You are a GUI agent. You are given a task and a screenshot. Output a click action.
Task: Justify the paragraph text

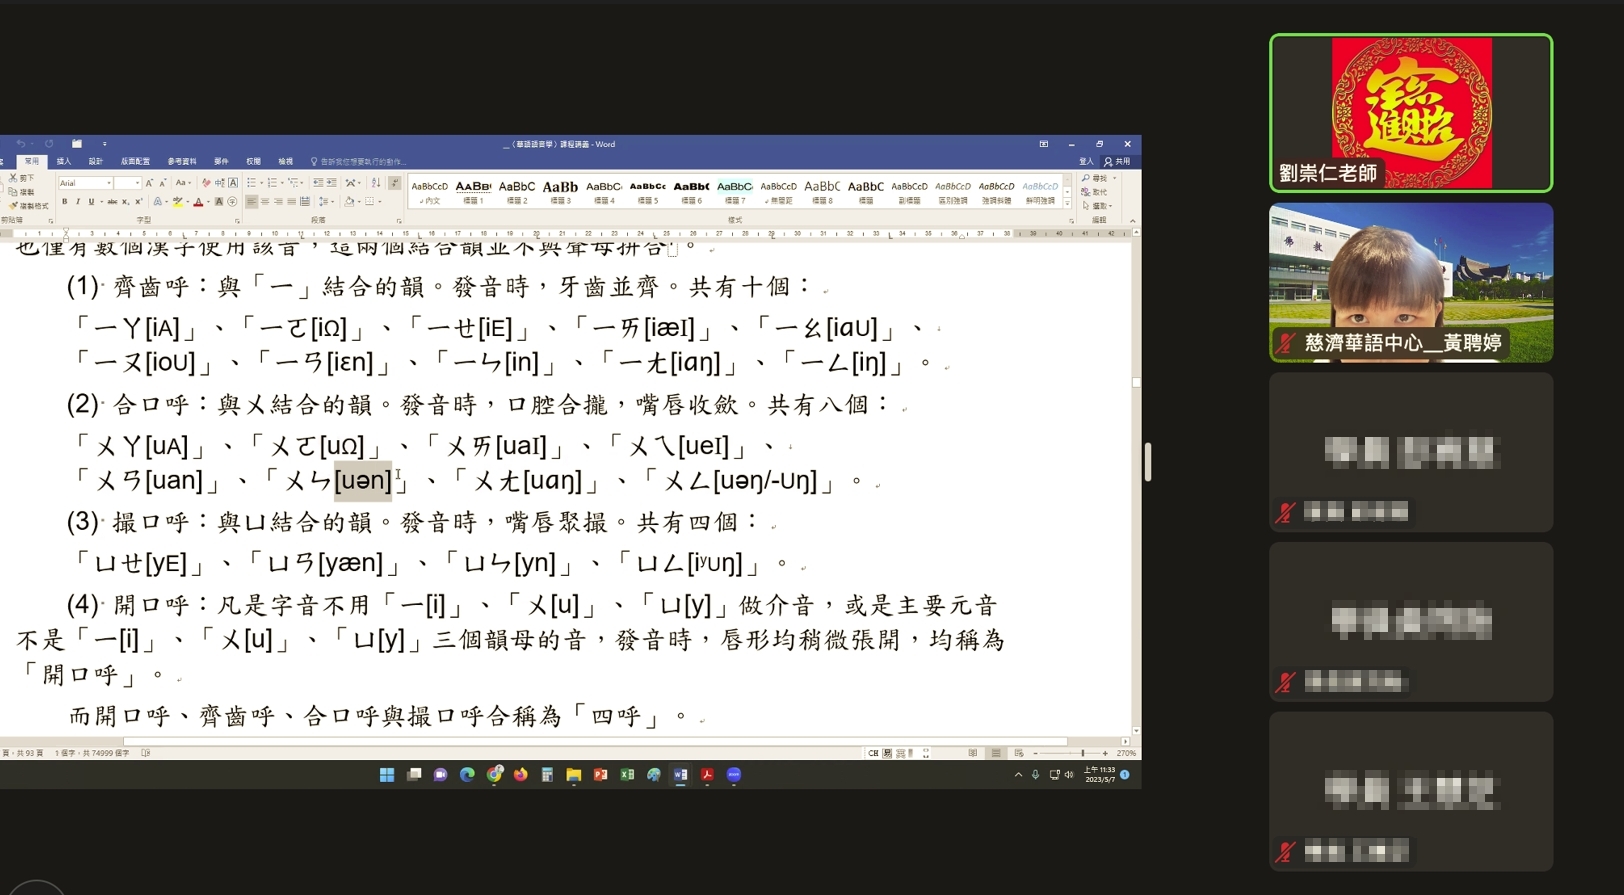click(x=291, y=202)
